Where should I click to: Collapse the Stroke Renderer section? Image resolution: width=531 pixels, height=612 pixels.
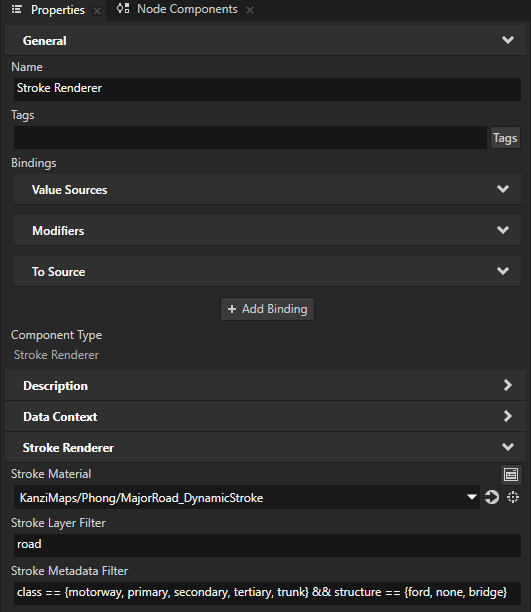click(x=508, y=447)
